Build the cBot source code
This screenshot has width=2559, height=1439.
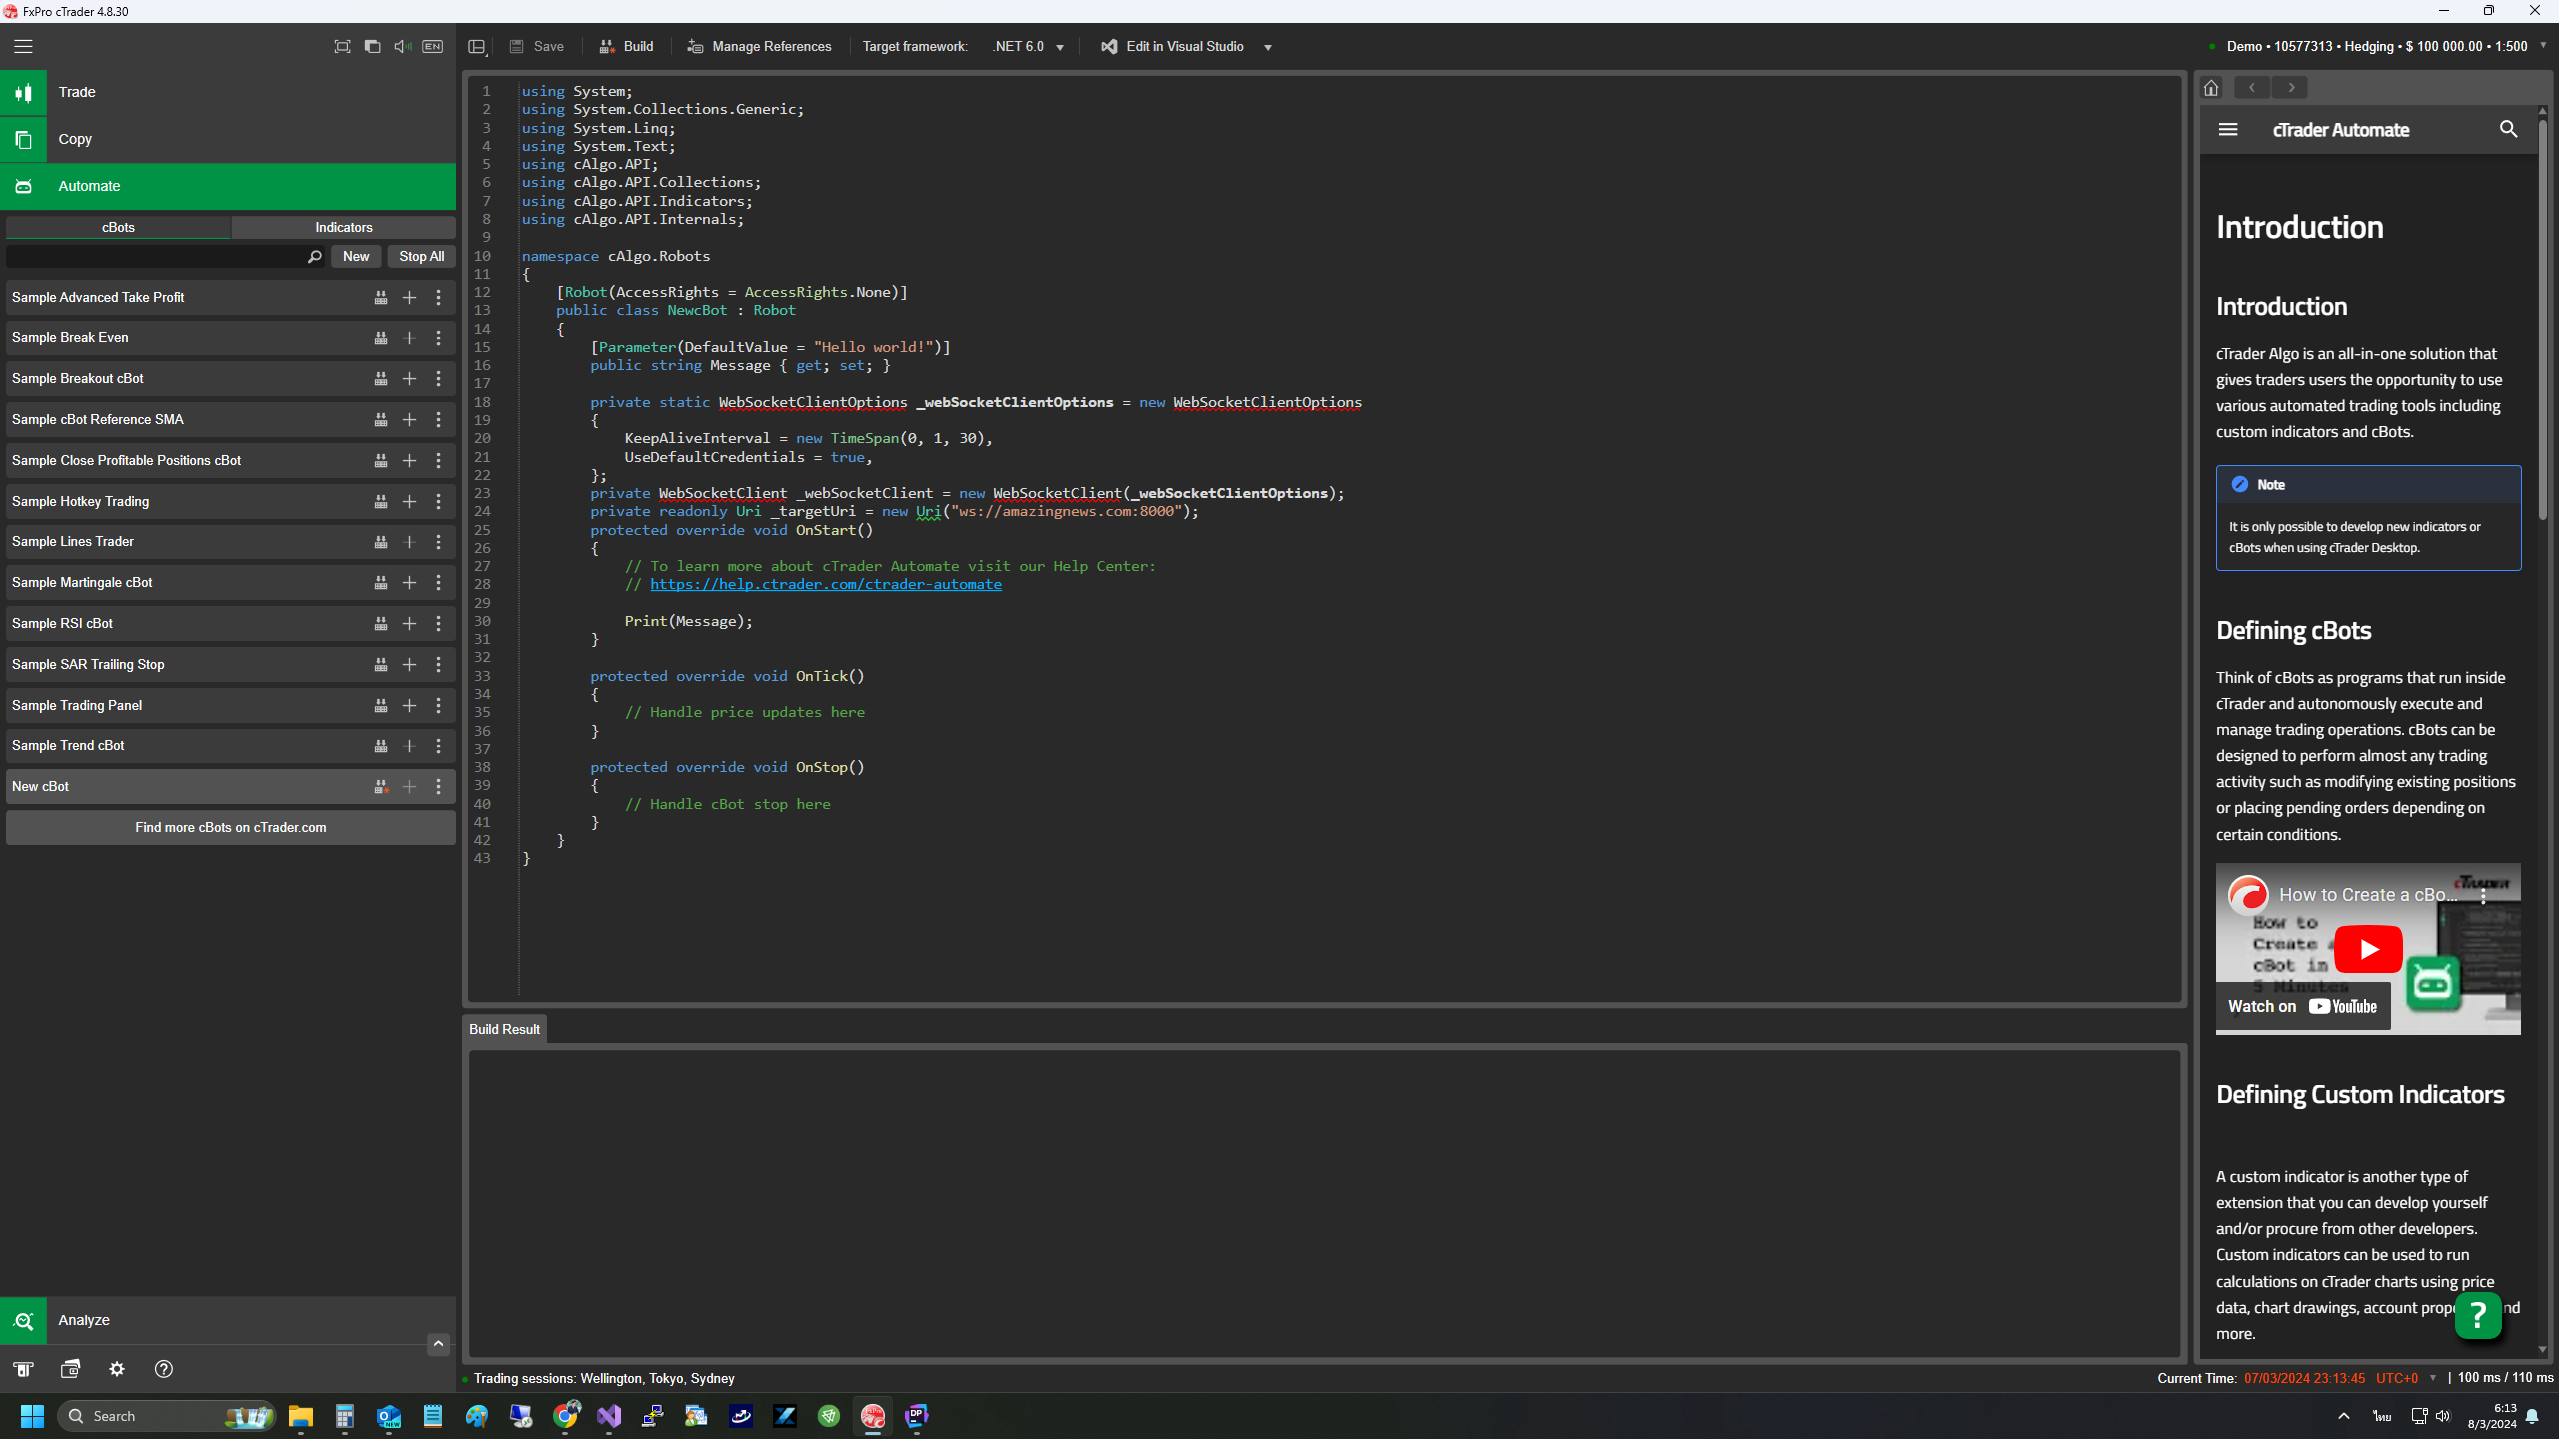point(627,47)
